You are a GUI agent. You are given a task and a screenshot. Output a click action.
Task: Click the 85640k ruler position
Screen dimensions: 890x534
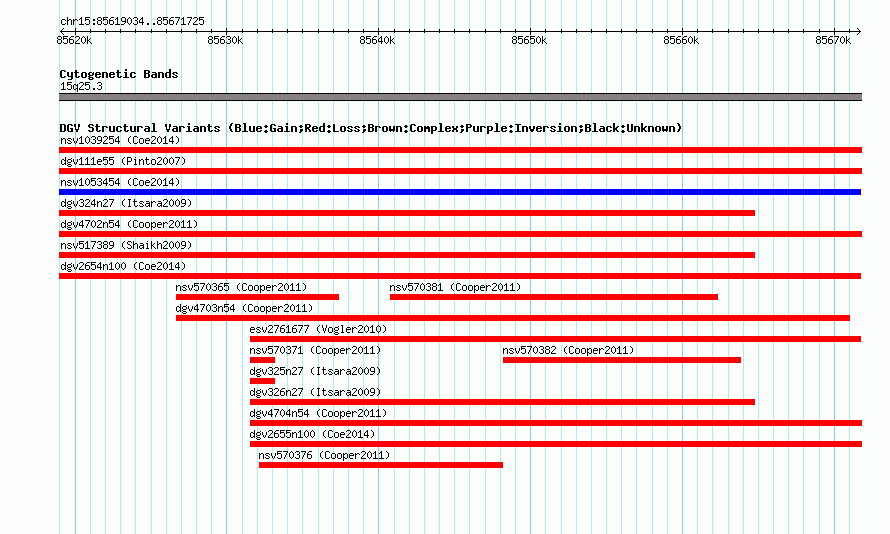click(x=377, y=40)
